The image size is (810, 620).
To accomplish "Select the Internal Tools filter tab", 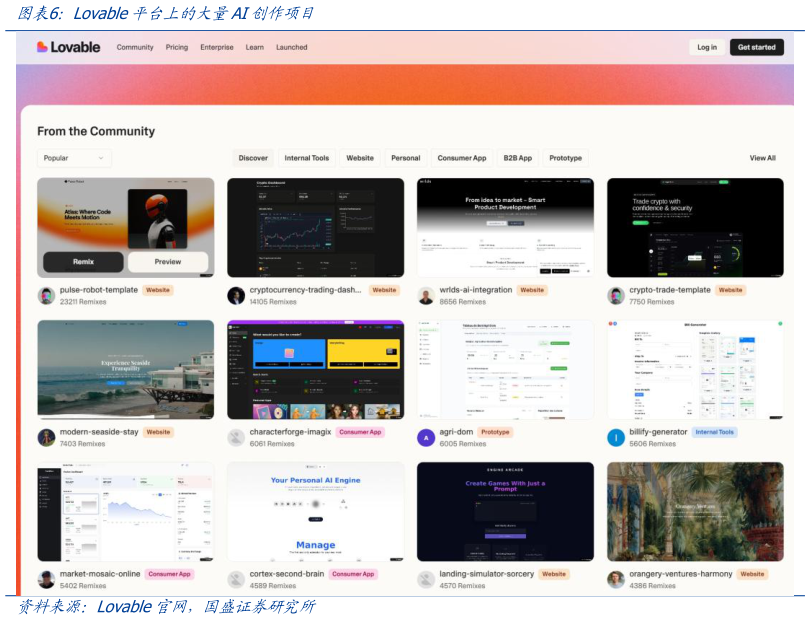I will [x=306, y=158].
